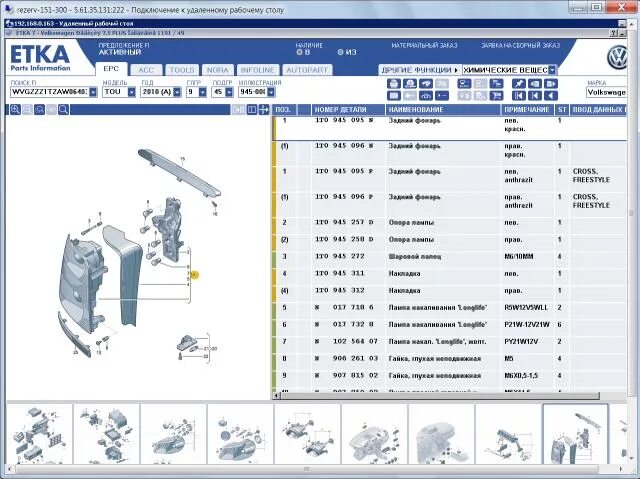Click the megaphone announcement toolbar icon
Viewport: 640px width, 479px height.
point(426,84)
